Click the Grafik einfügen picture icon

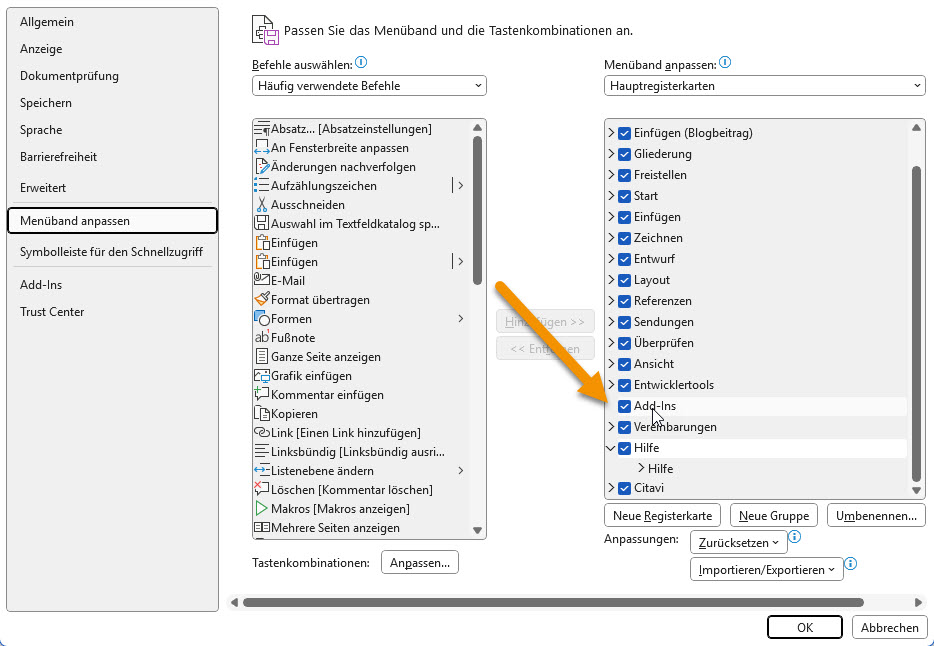[262, 376]
